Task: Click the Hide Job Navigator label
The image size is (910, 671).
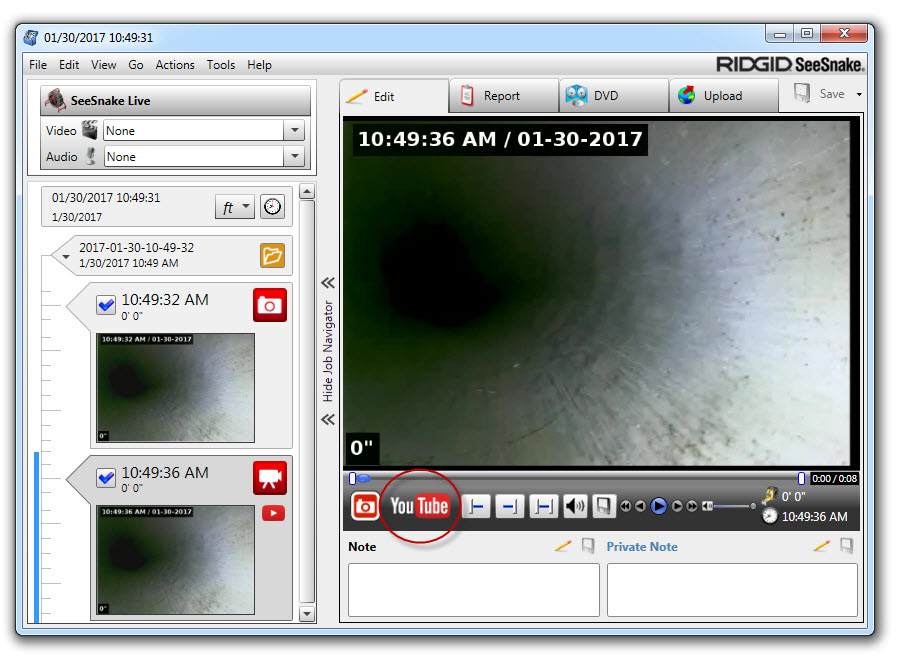Action: pyautogui.click(x=328, y=351)
